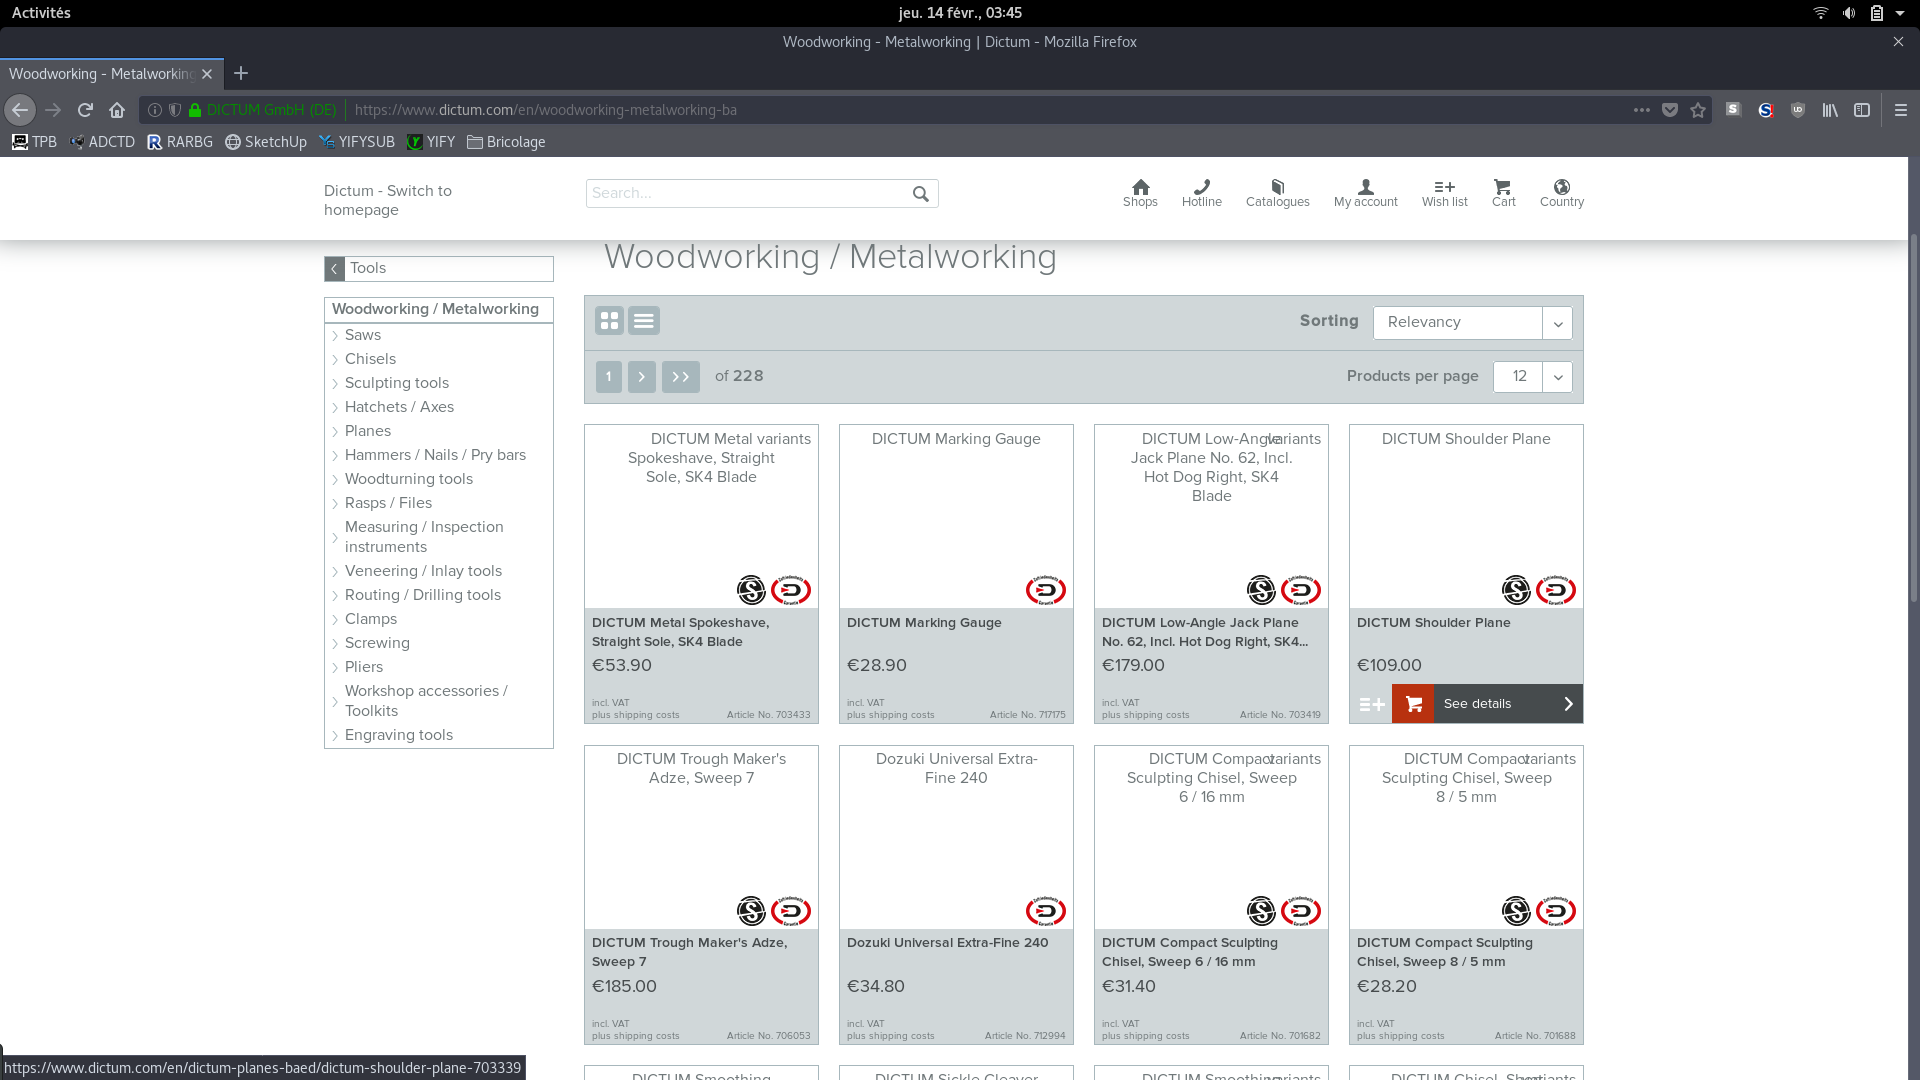The image size is (1920, 1080).
Task: Open Engraving tools category
Action: point(398,735)
